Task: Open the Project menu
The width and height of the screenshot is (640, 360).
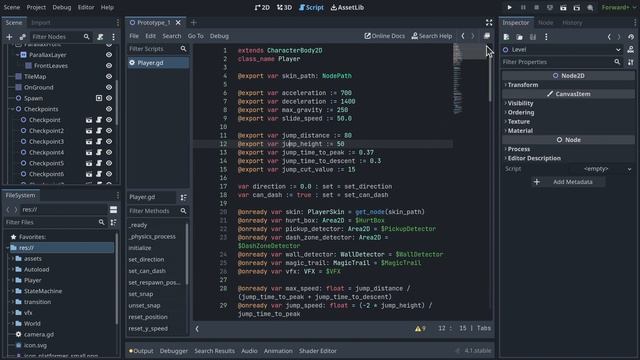Action: coord(36,7)
